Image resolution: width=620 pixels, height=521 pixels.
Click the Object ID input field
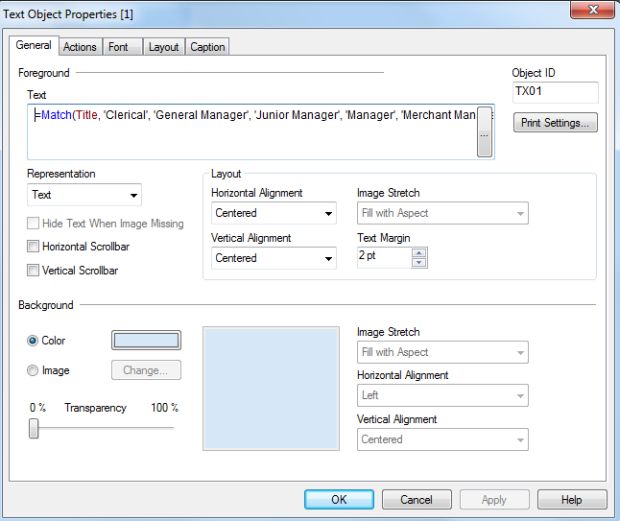555,92
